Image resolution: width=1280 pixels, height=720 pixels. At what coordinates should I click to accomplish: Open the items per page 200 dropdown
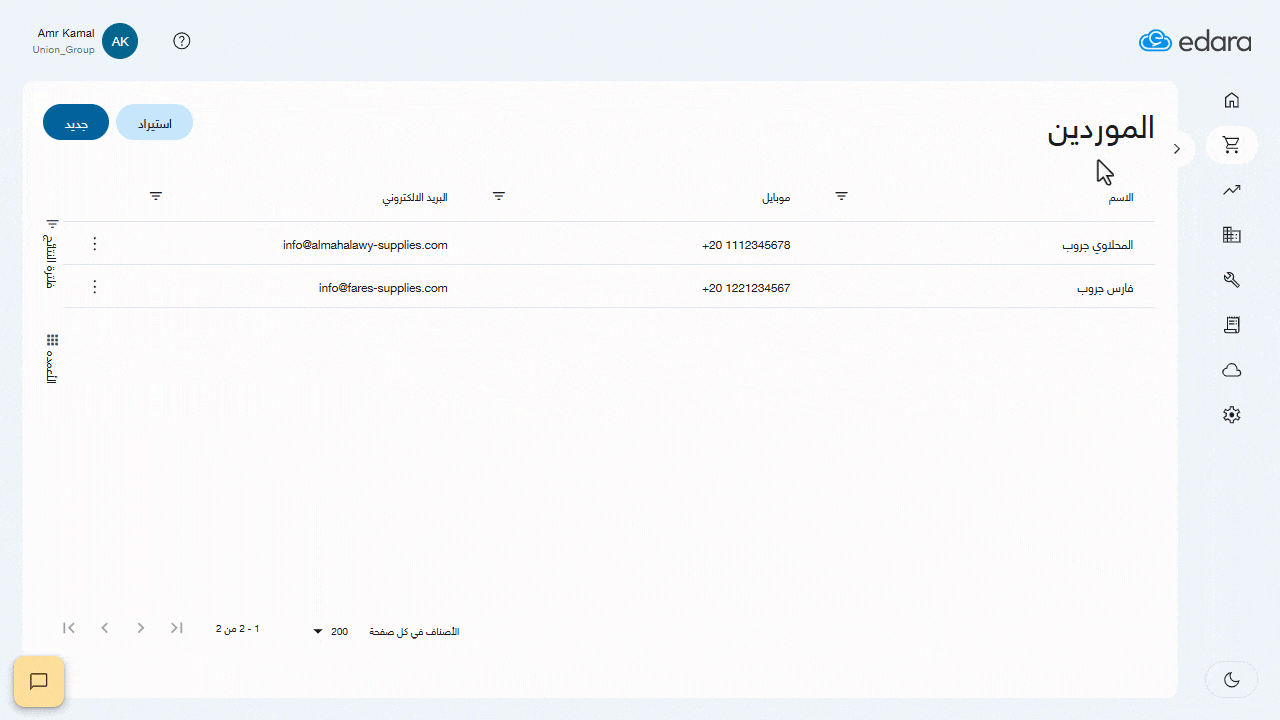330,632
